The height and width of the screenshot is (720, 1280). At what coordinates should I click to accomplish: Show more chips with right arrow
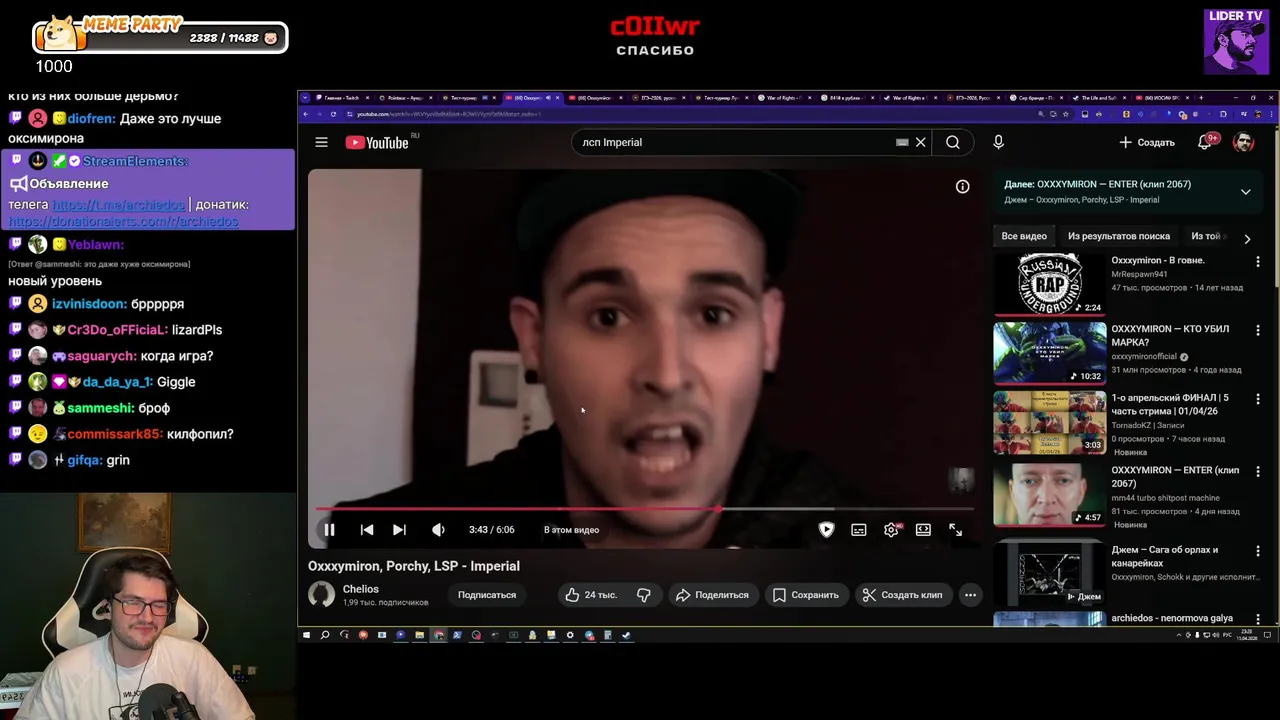[1246, 238]
